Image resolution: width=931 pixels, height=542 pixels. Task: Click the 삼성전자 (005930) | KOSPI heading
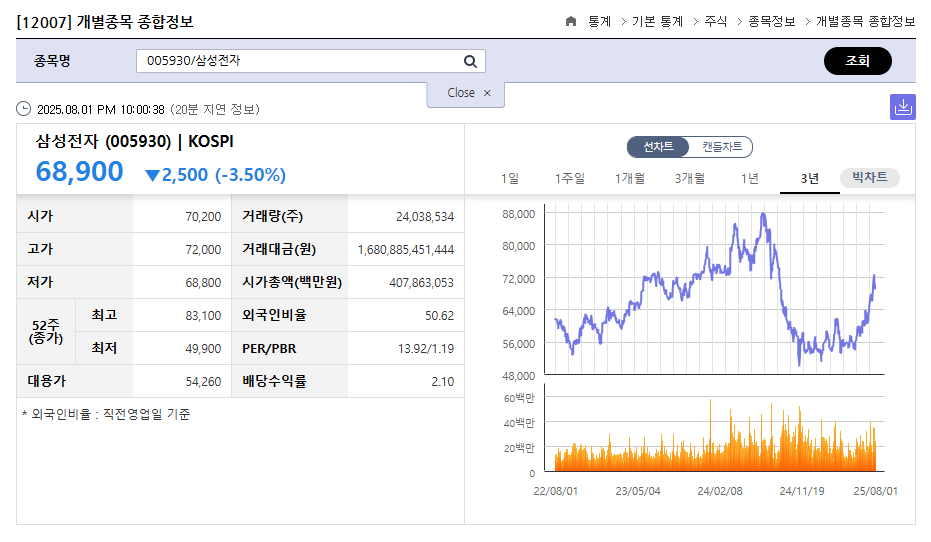pos(135,141)
